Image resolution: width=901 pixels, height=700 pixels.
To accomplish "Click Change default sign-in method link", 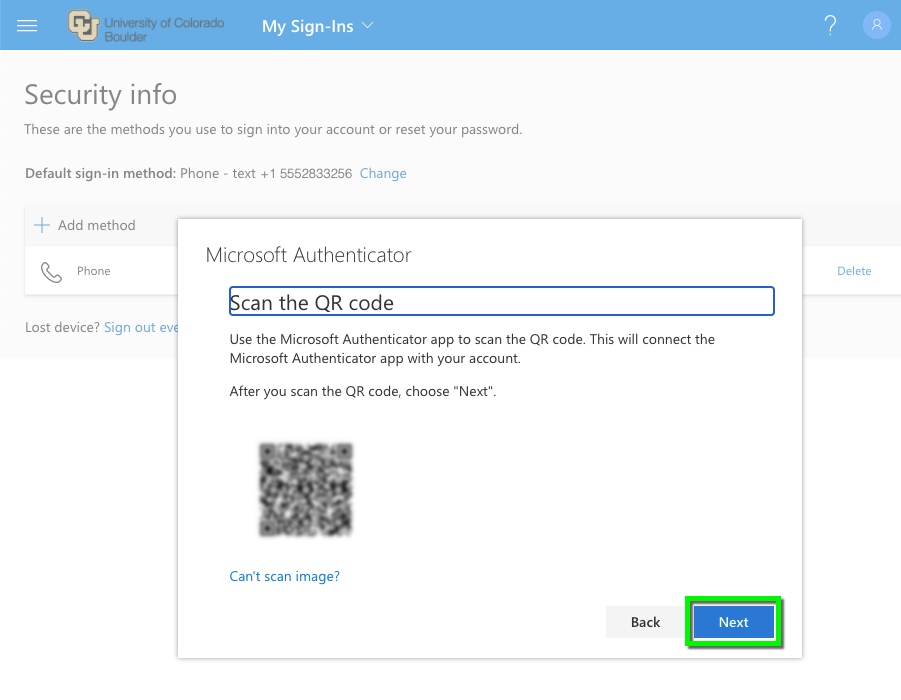I will pos(383,174).
